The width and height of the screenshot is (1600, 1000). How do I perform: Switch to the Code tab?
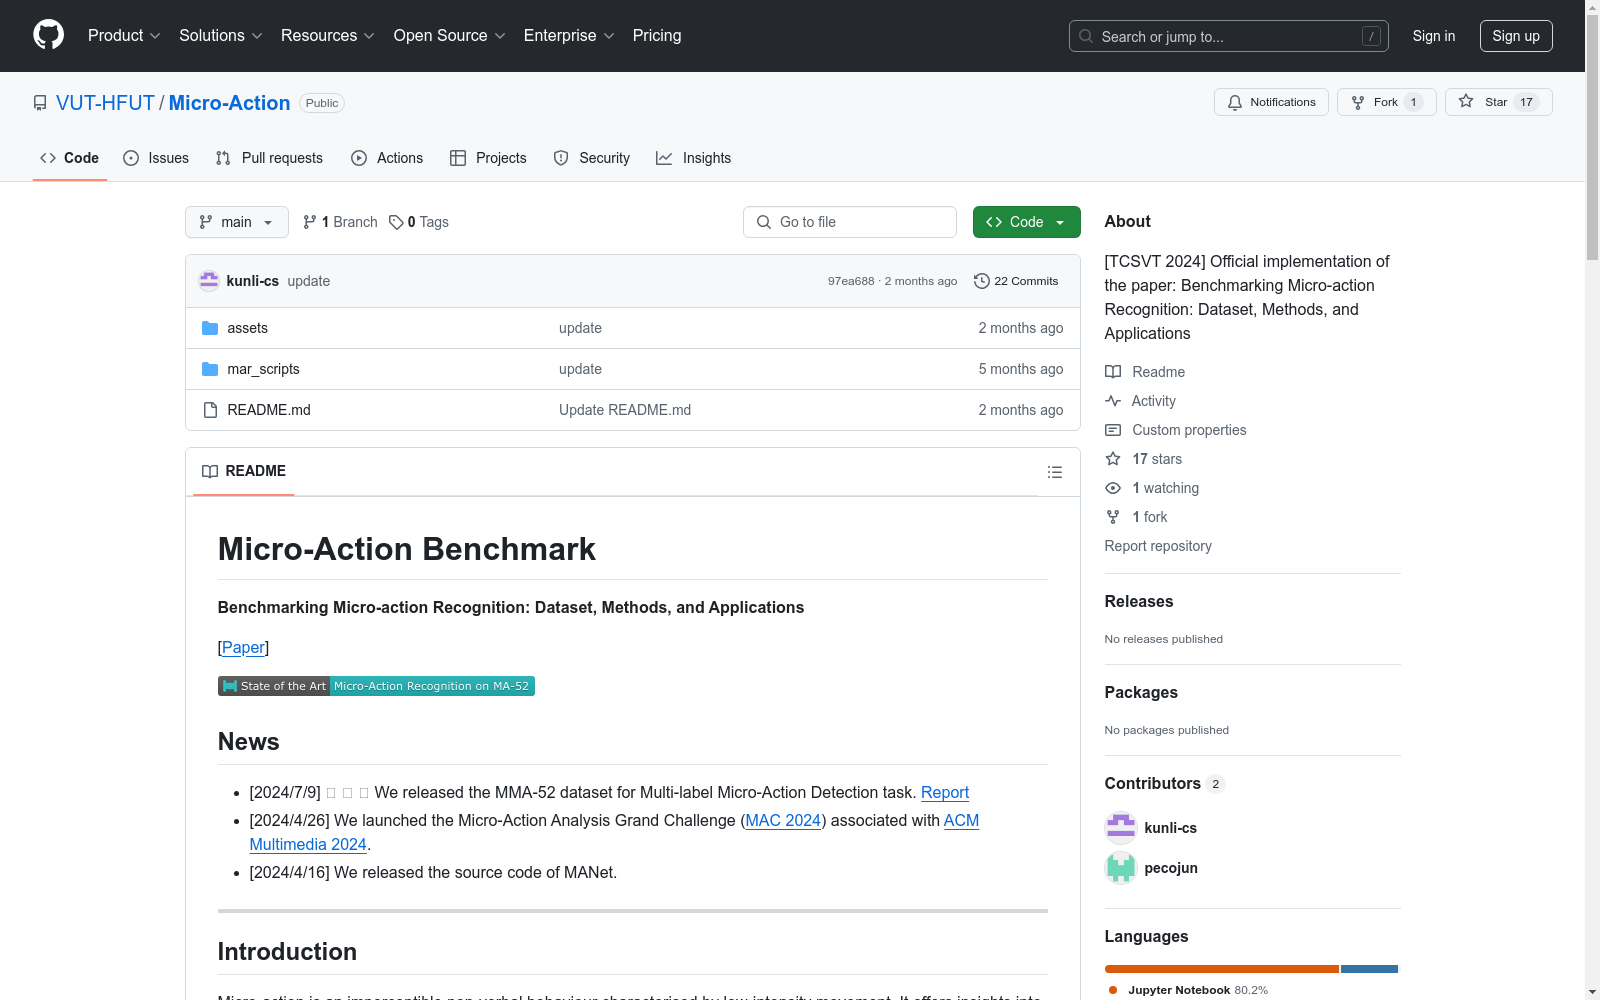pos(70,158)
